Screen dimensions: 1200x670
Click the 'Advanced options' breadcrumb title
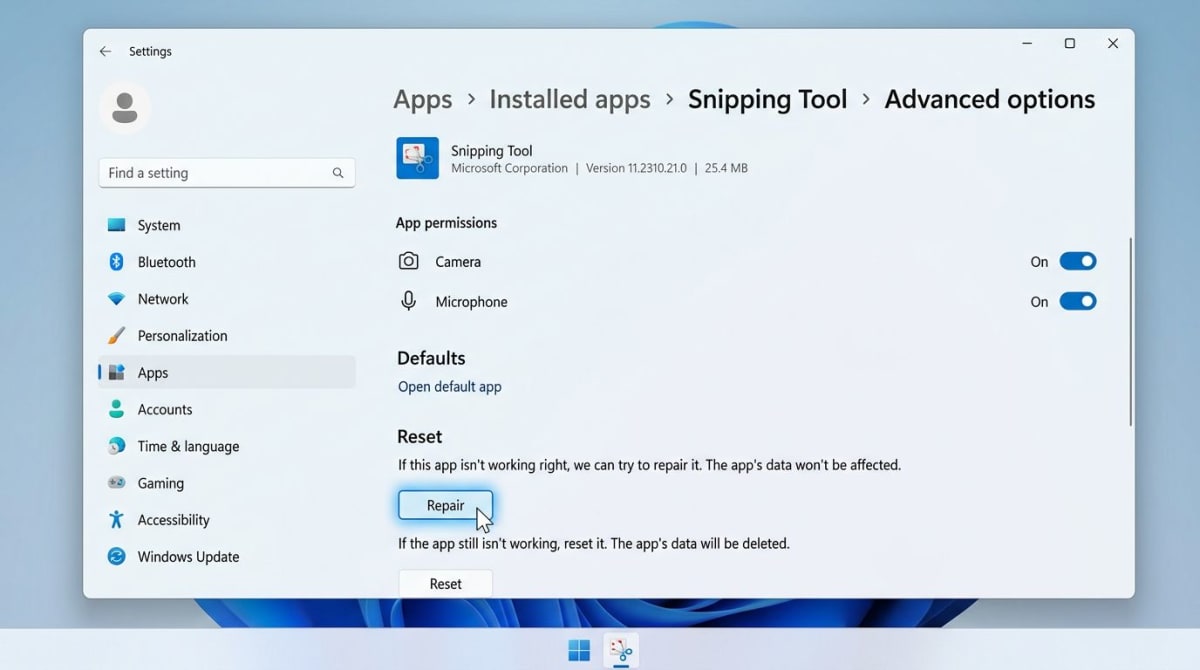click(x=990, y=100)
